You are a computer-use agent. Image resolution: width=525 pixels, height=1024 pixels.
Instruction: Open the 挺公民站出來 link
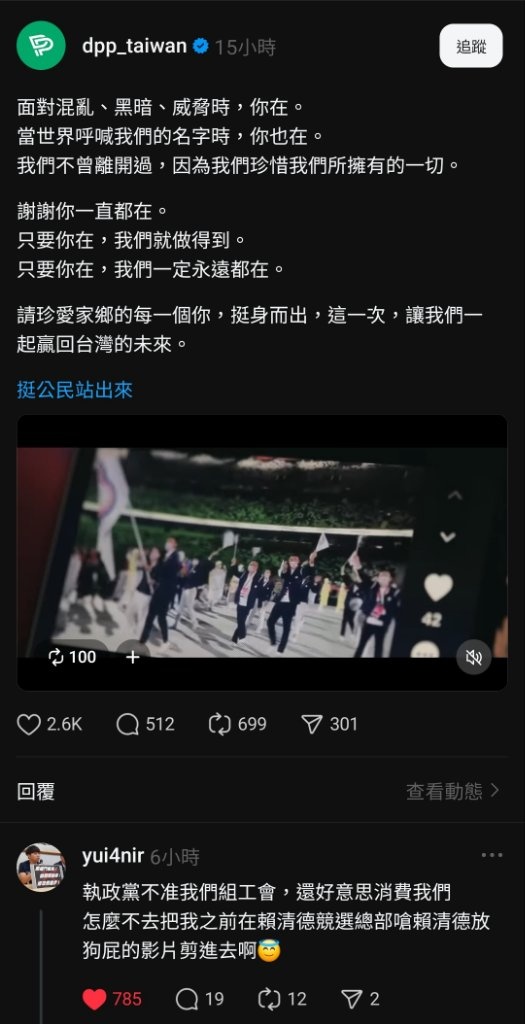[x=75, y=391]
